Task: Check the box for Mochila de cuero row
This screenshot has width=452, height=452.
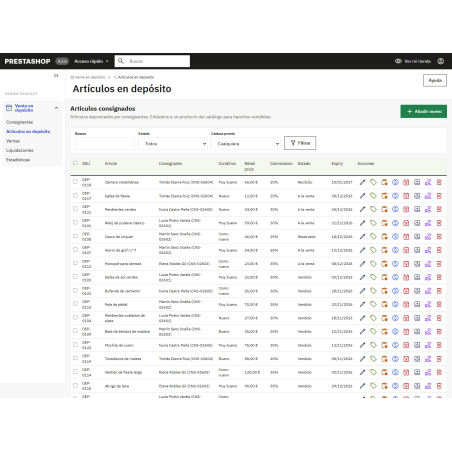Action: click(75, 344)
